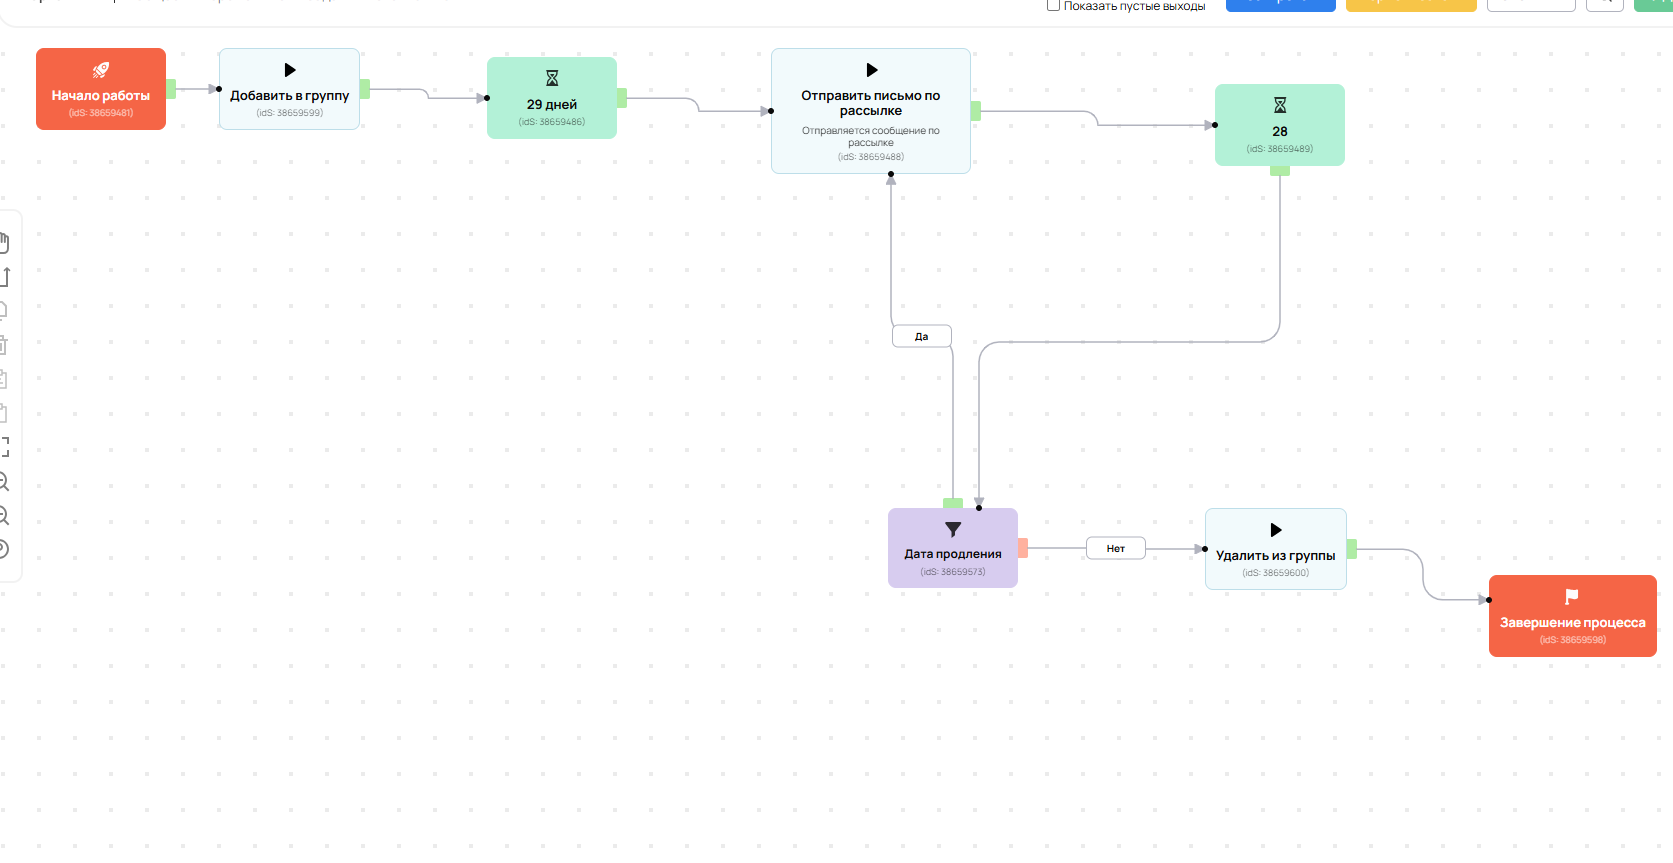Click play icon on Добавить в группу node
1673x863 pixels.
coord(290,70)
